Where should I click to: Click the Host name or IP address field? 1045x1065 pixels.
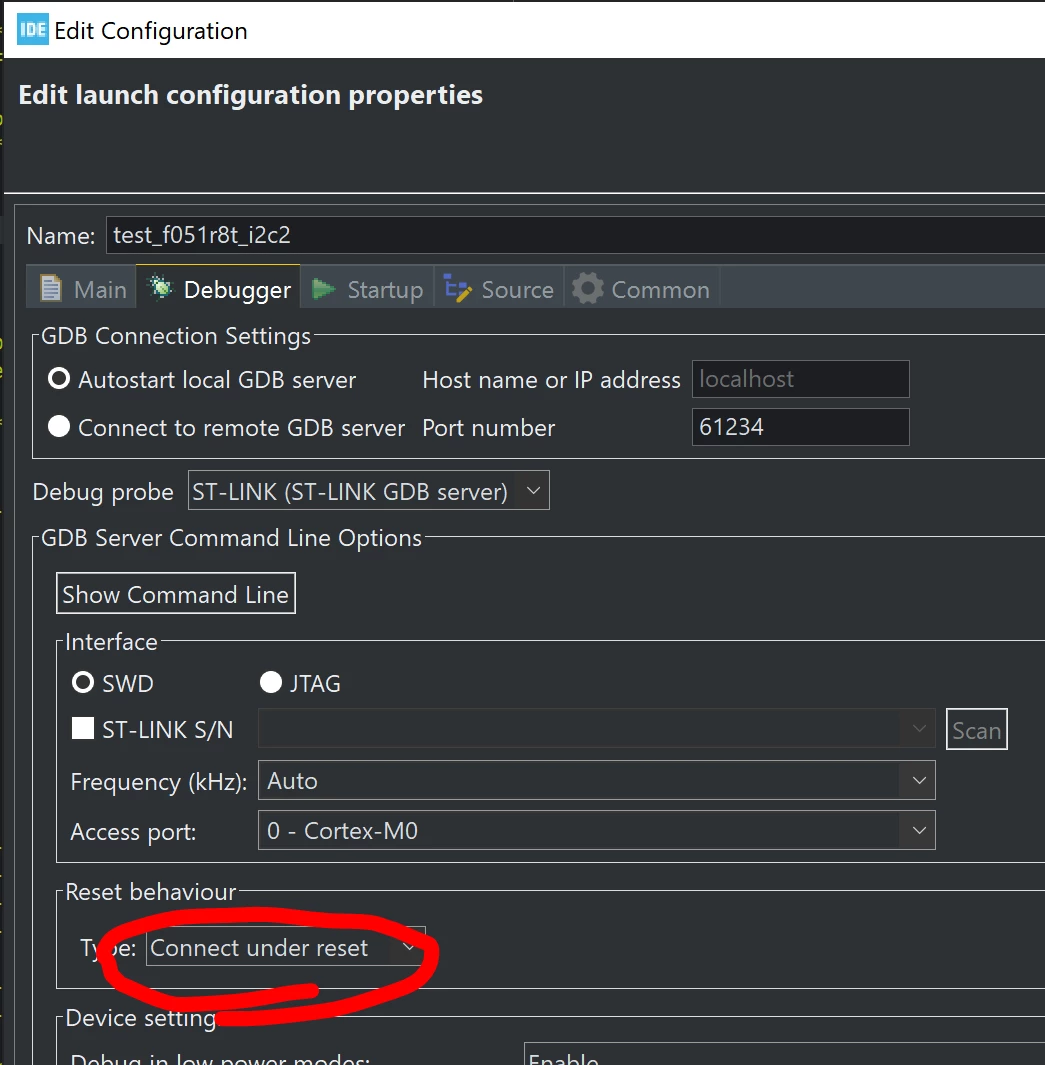pos(801,379)
